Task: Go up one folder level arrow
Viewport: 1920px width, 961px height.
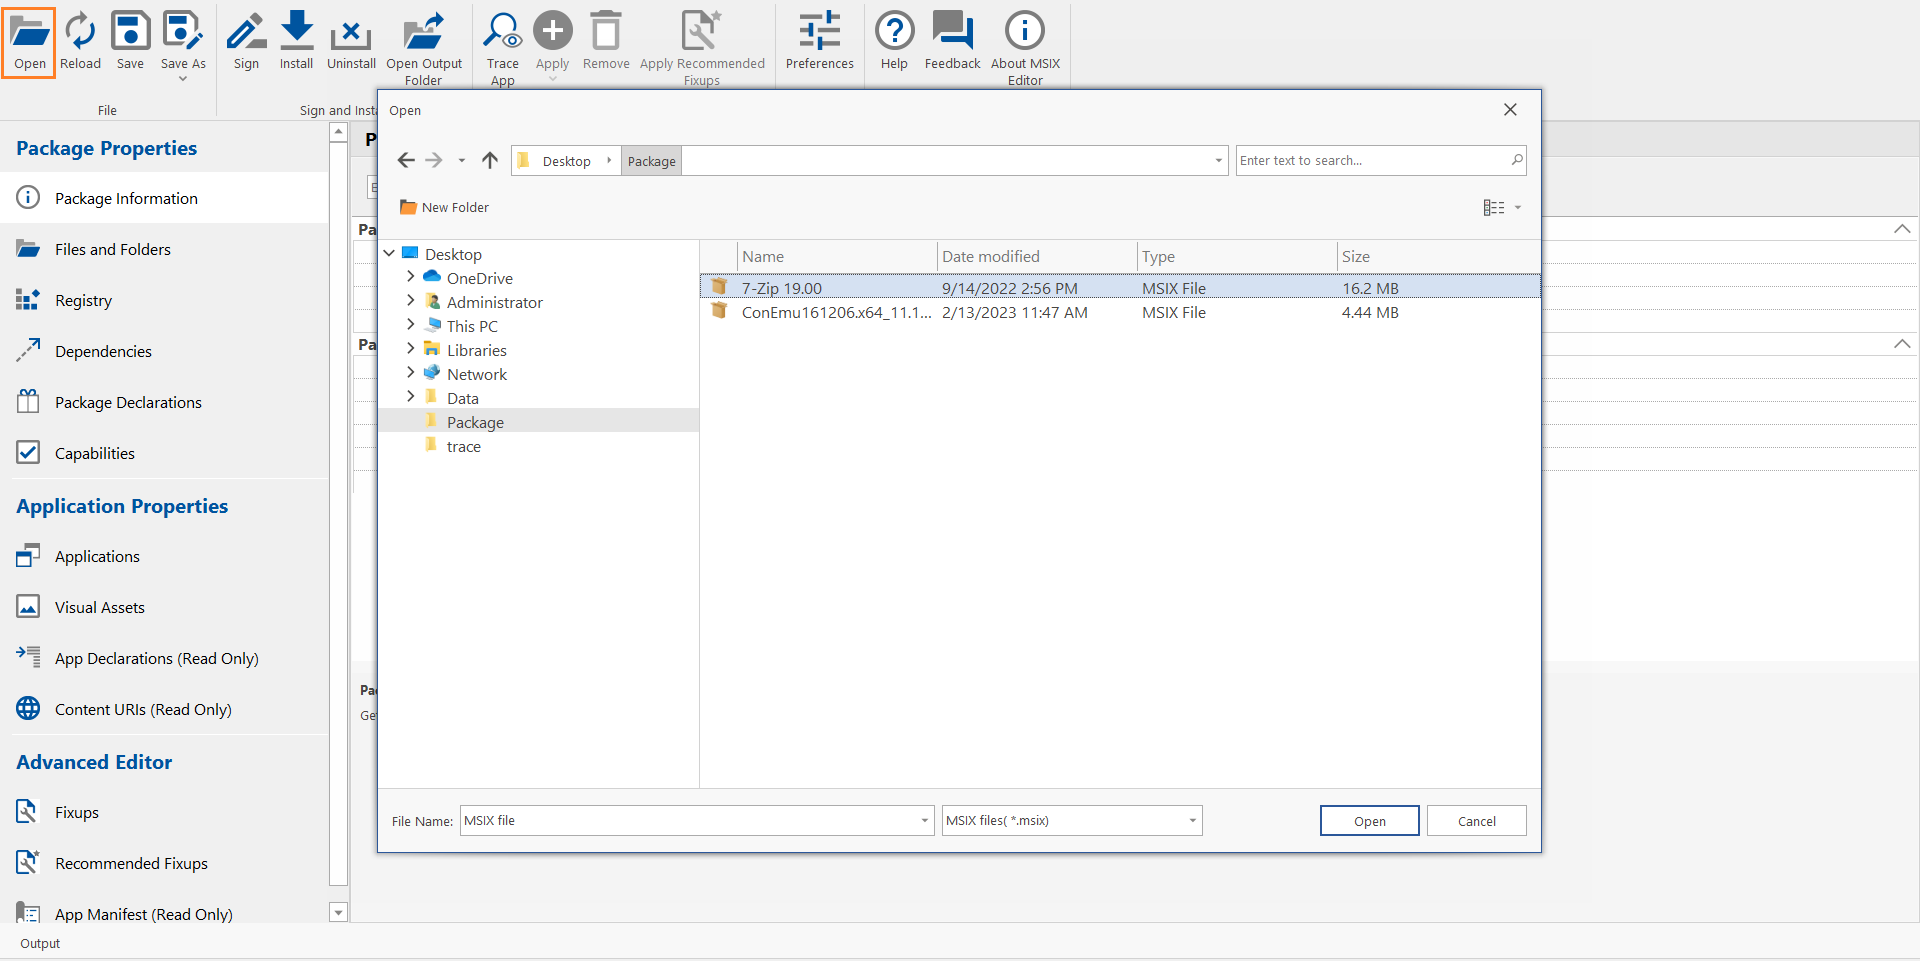Action: click(x=490, y=160)
